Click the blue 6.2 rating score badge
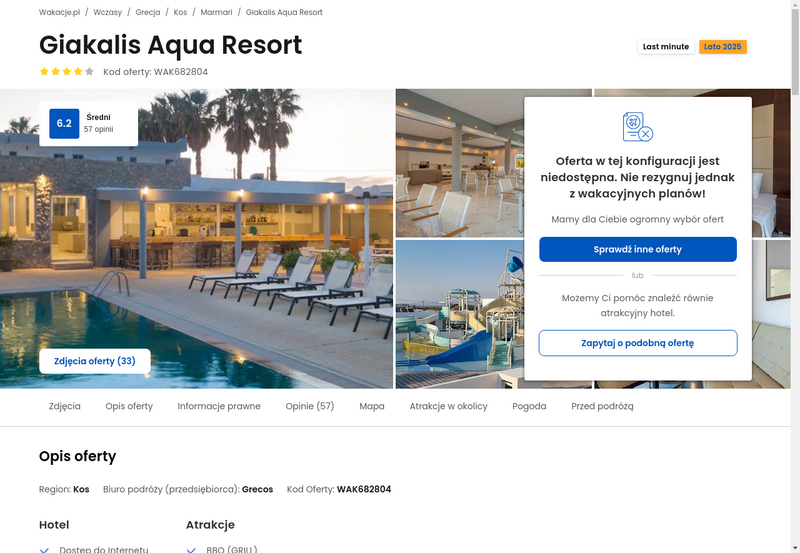This screenshot has height=553, width=800. [64, 123]
